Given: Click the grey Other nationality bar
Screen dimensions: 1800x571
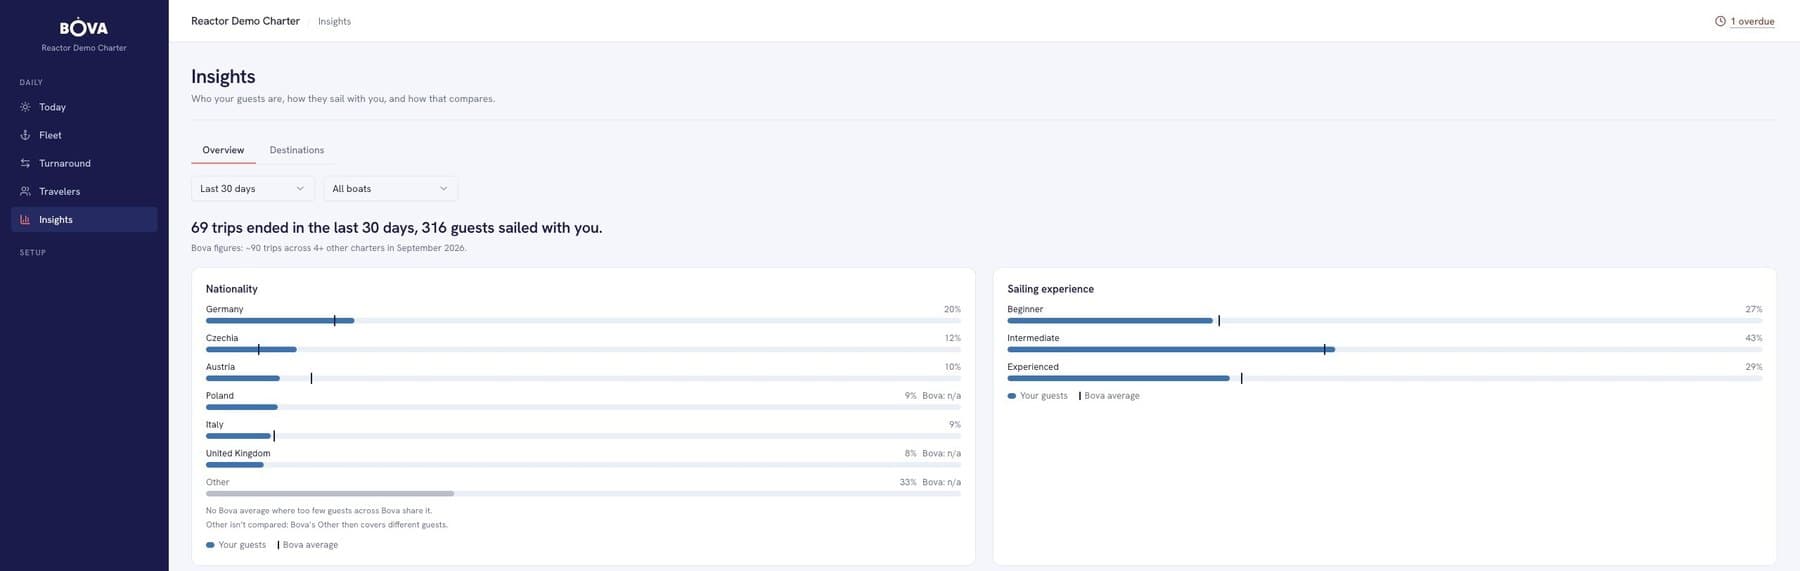Looking at the screenshot, I should click(330, 494).
